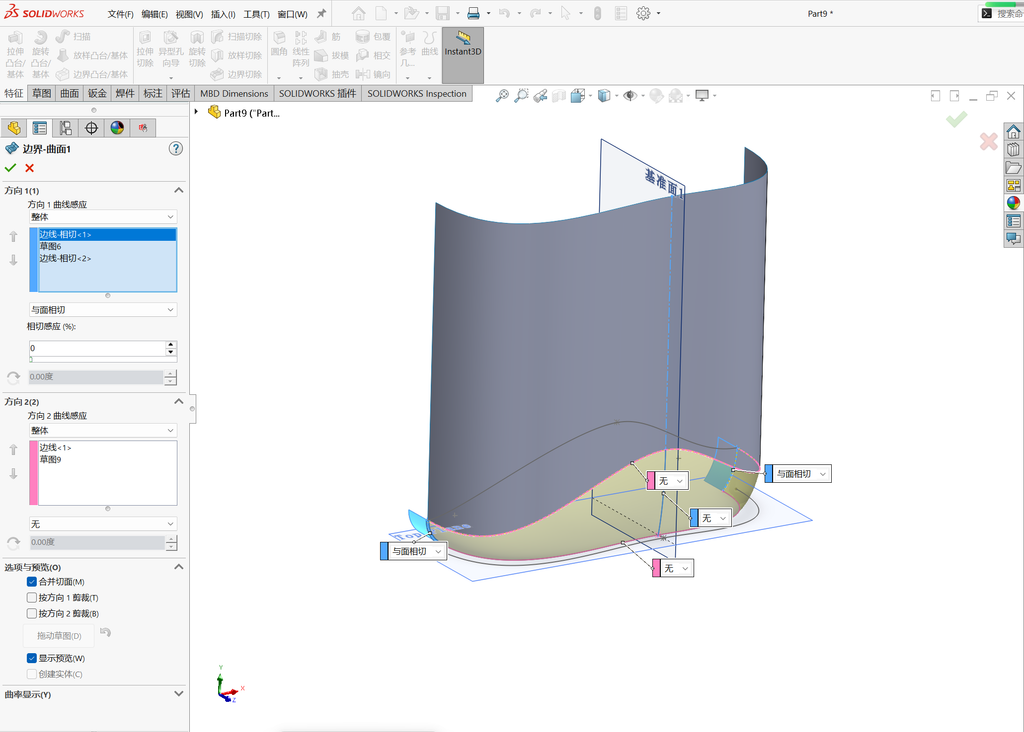This screenshot has height=732, width=1024.
Task: Enable 按方向 2 剪裁 checkbox
Action: [x=31, y=613]
